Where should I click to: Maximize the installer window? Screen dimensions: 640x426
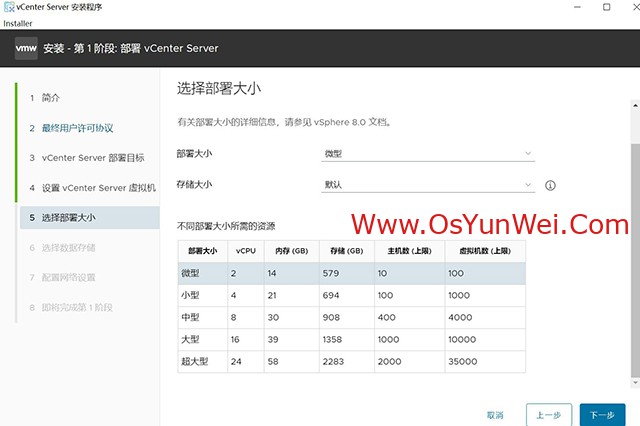pos(607,7)
